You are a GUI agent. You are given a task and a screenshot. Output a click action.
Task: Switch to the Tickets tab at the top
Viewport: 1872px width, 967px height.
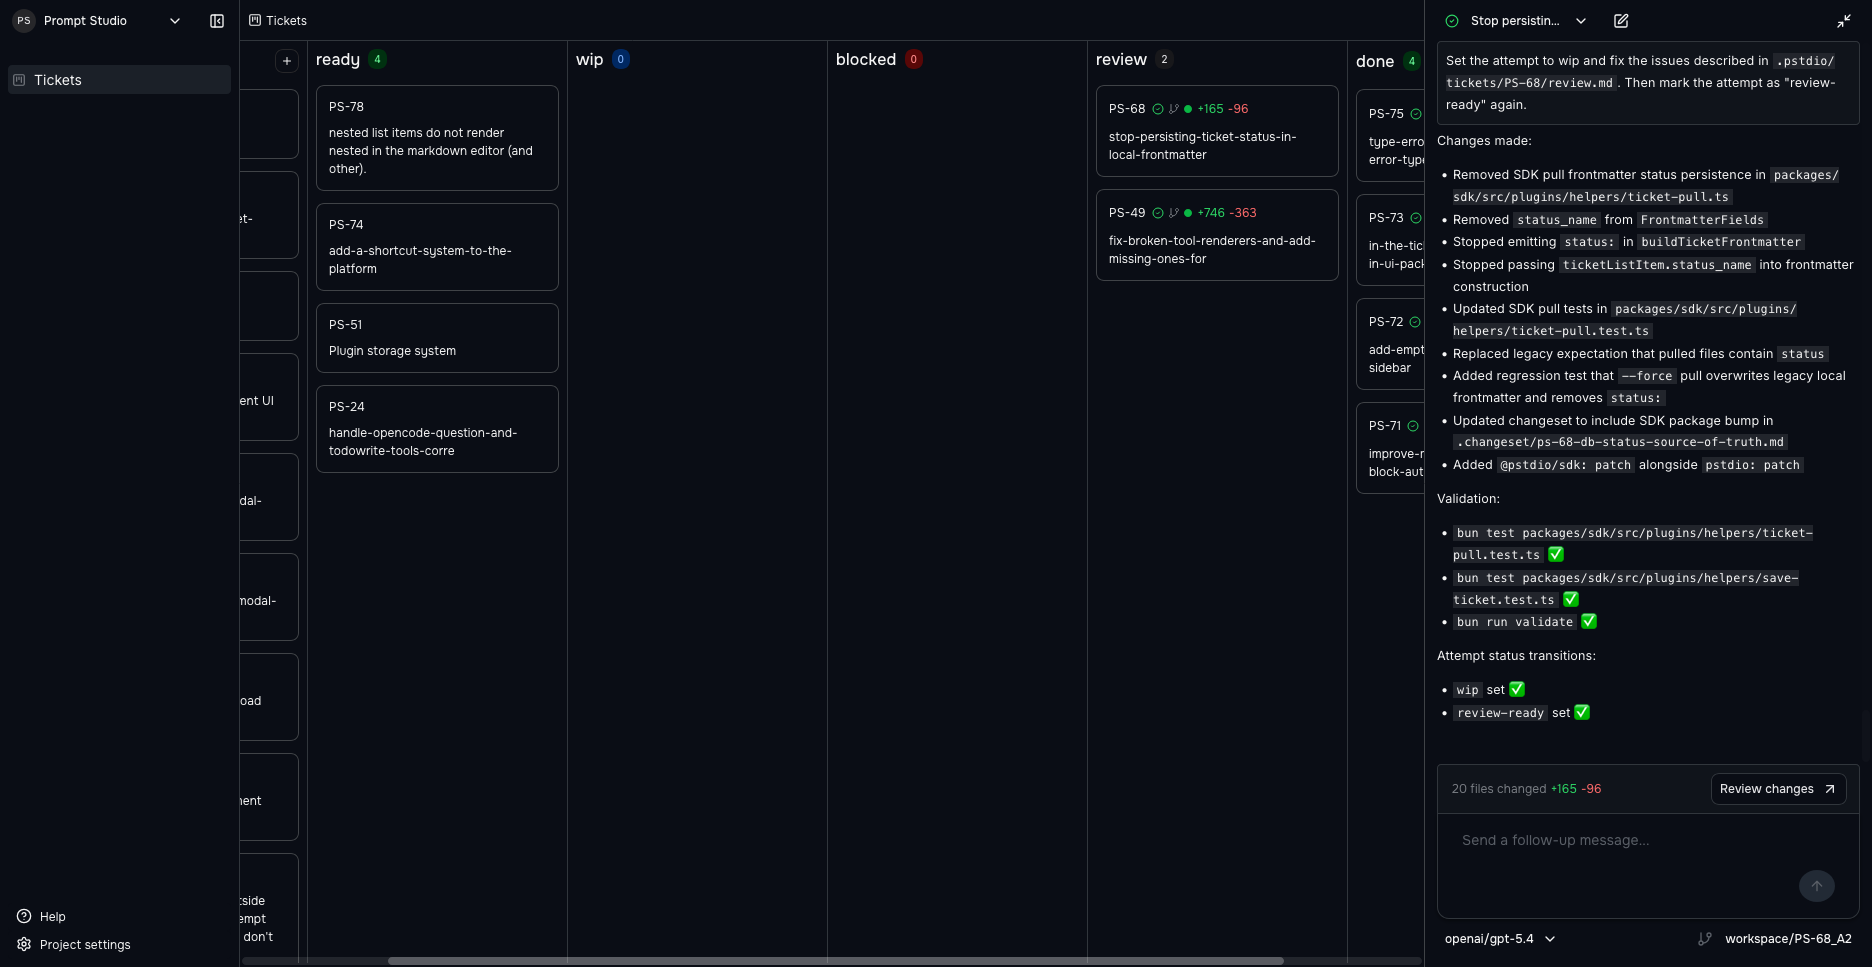click(x=287, y=20)
